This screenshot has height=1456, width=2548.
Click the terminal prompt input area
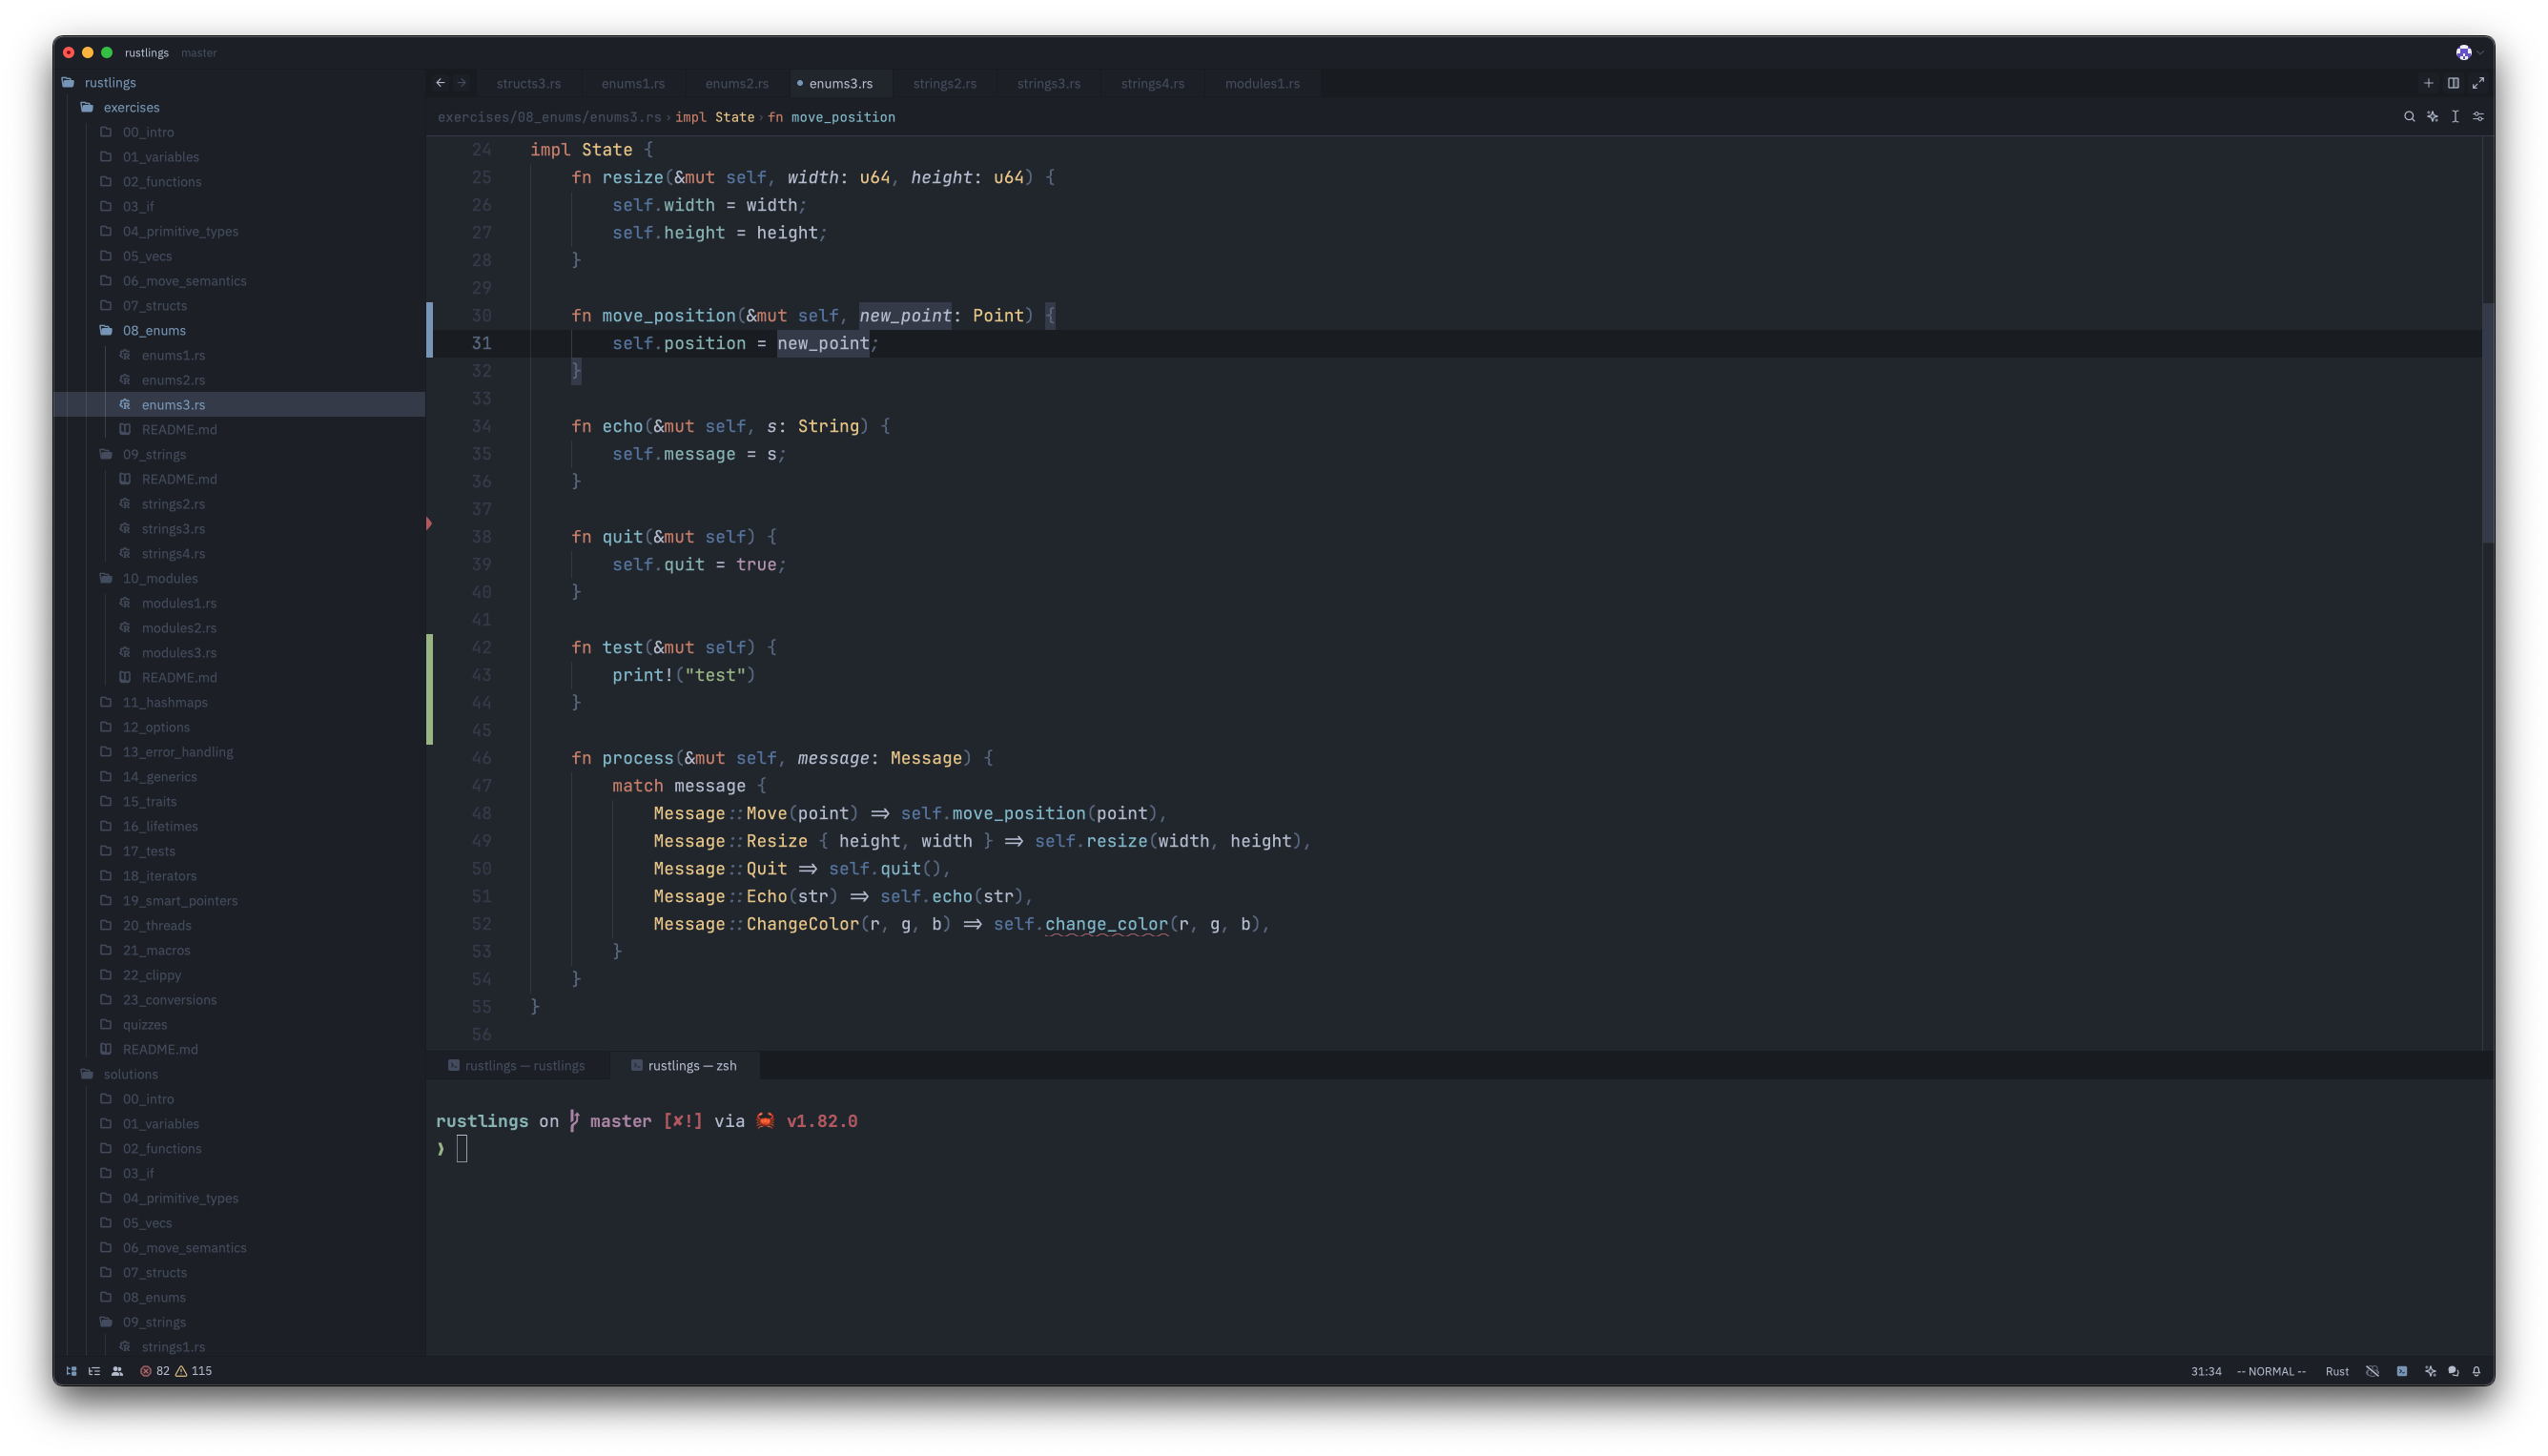coord(461,1149)
